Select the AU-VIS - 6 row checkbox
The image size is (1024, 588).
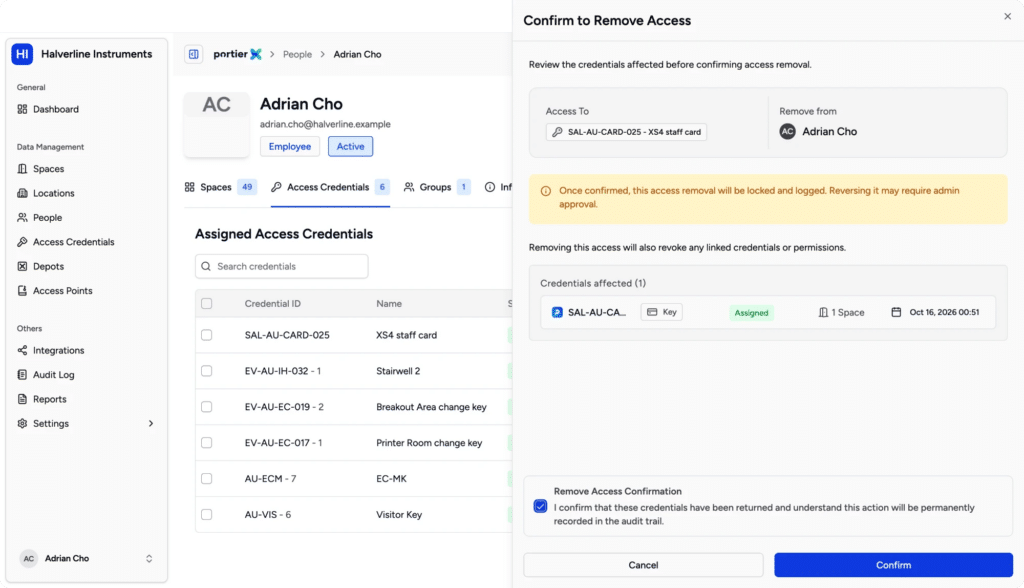pyautogui.click(x=206, y=515)
